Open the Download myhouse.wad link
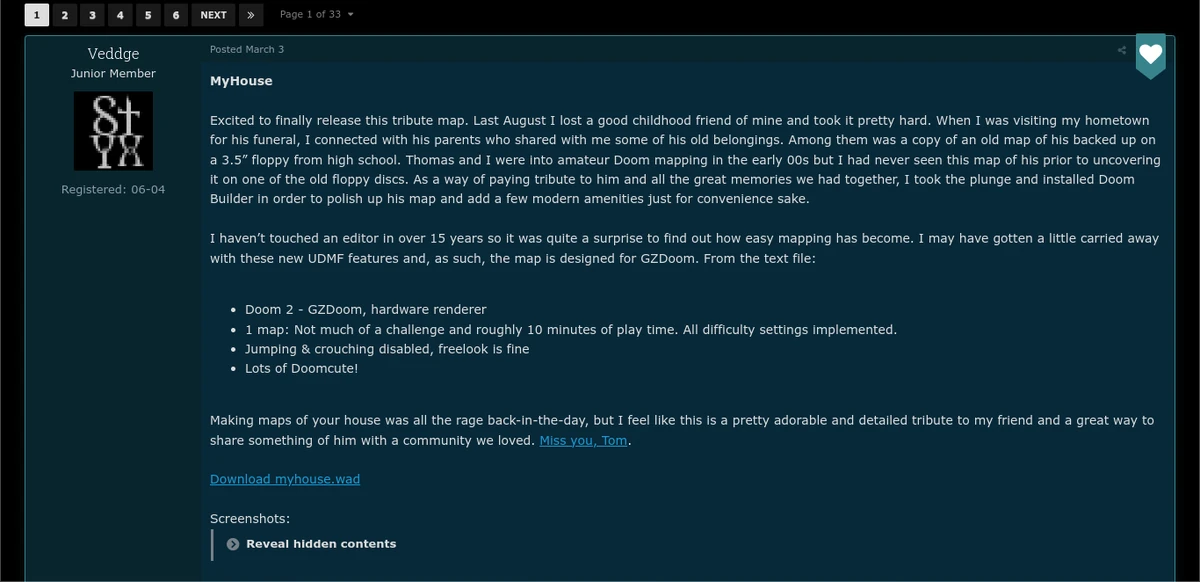 tap(285, 479)
